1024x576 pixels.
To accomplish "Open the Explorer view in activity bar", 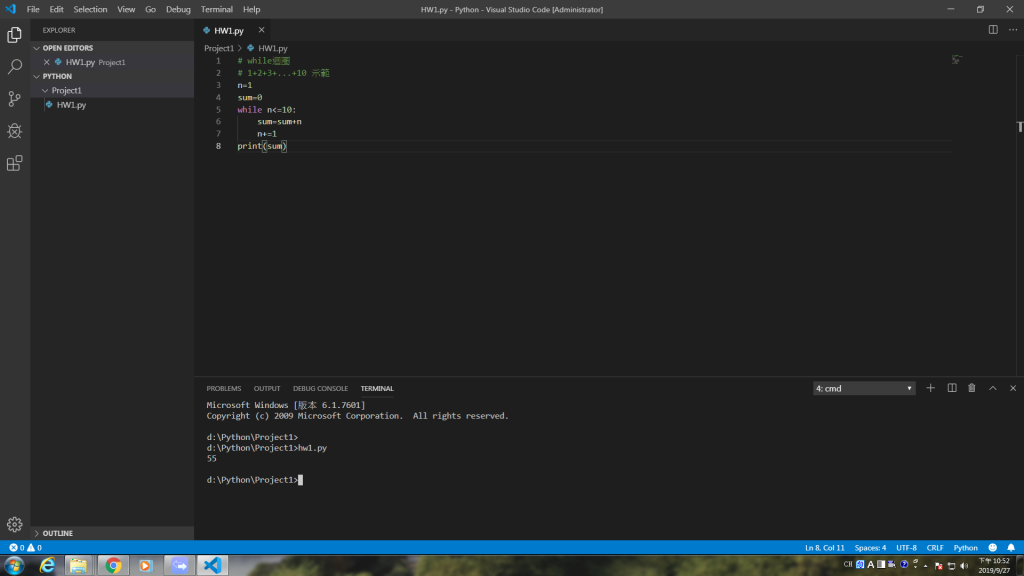I will pyautogui.click(x=14, y=35).
